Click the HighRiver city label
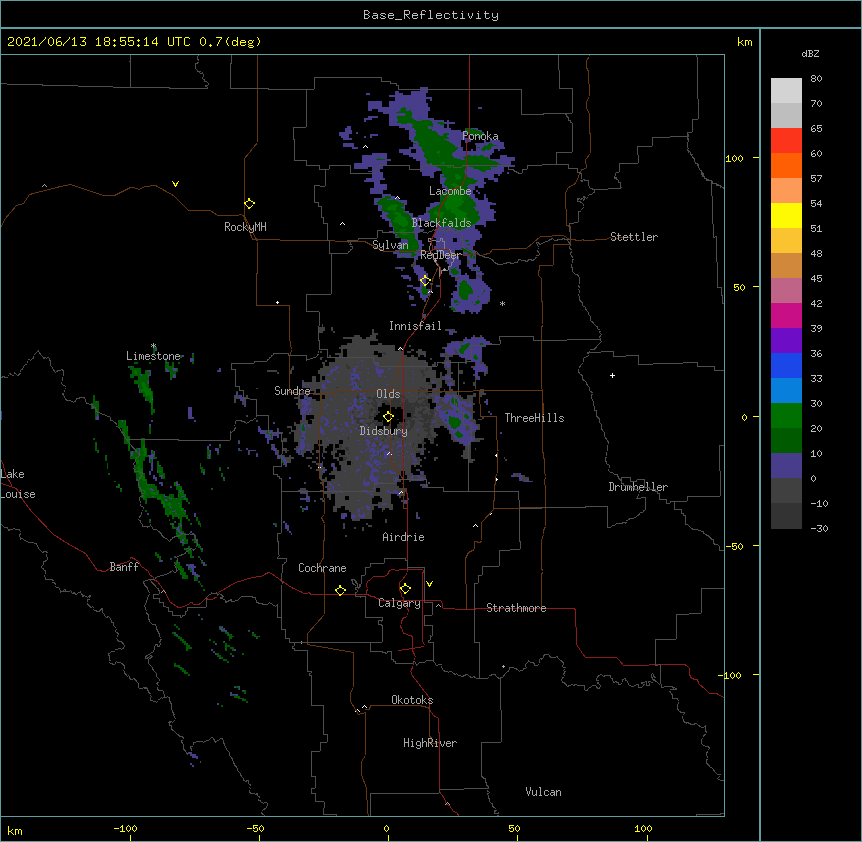 click(x=430, y=743)
